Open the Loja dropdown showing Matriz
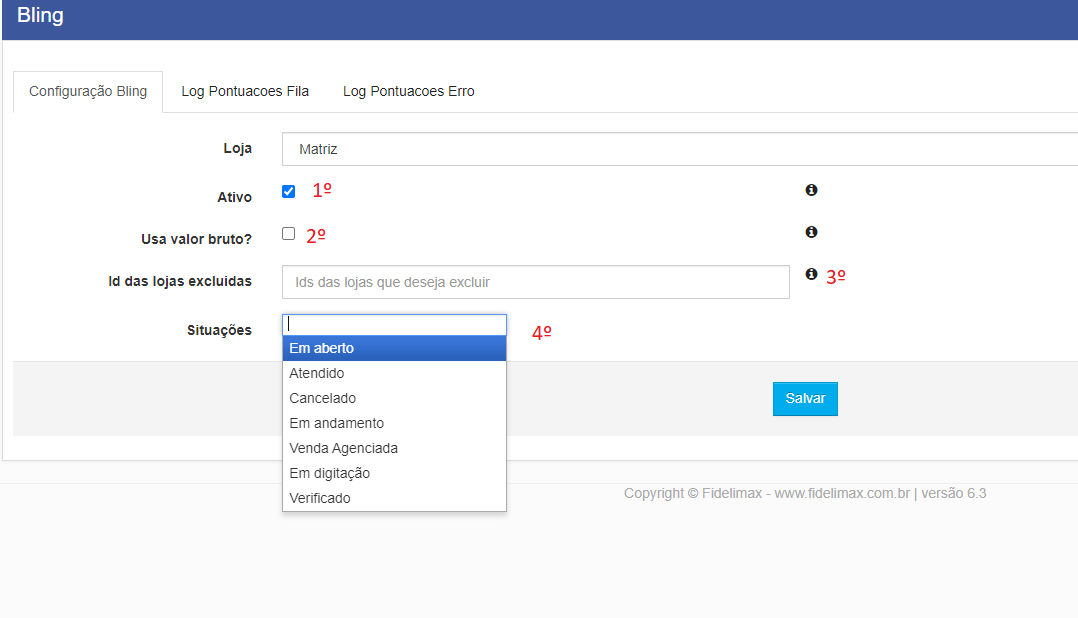Screen dimensions: 1078x618 click(x=679, y=149)
